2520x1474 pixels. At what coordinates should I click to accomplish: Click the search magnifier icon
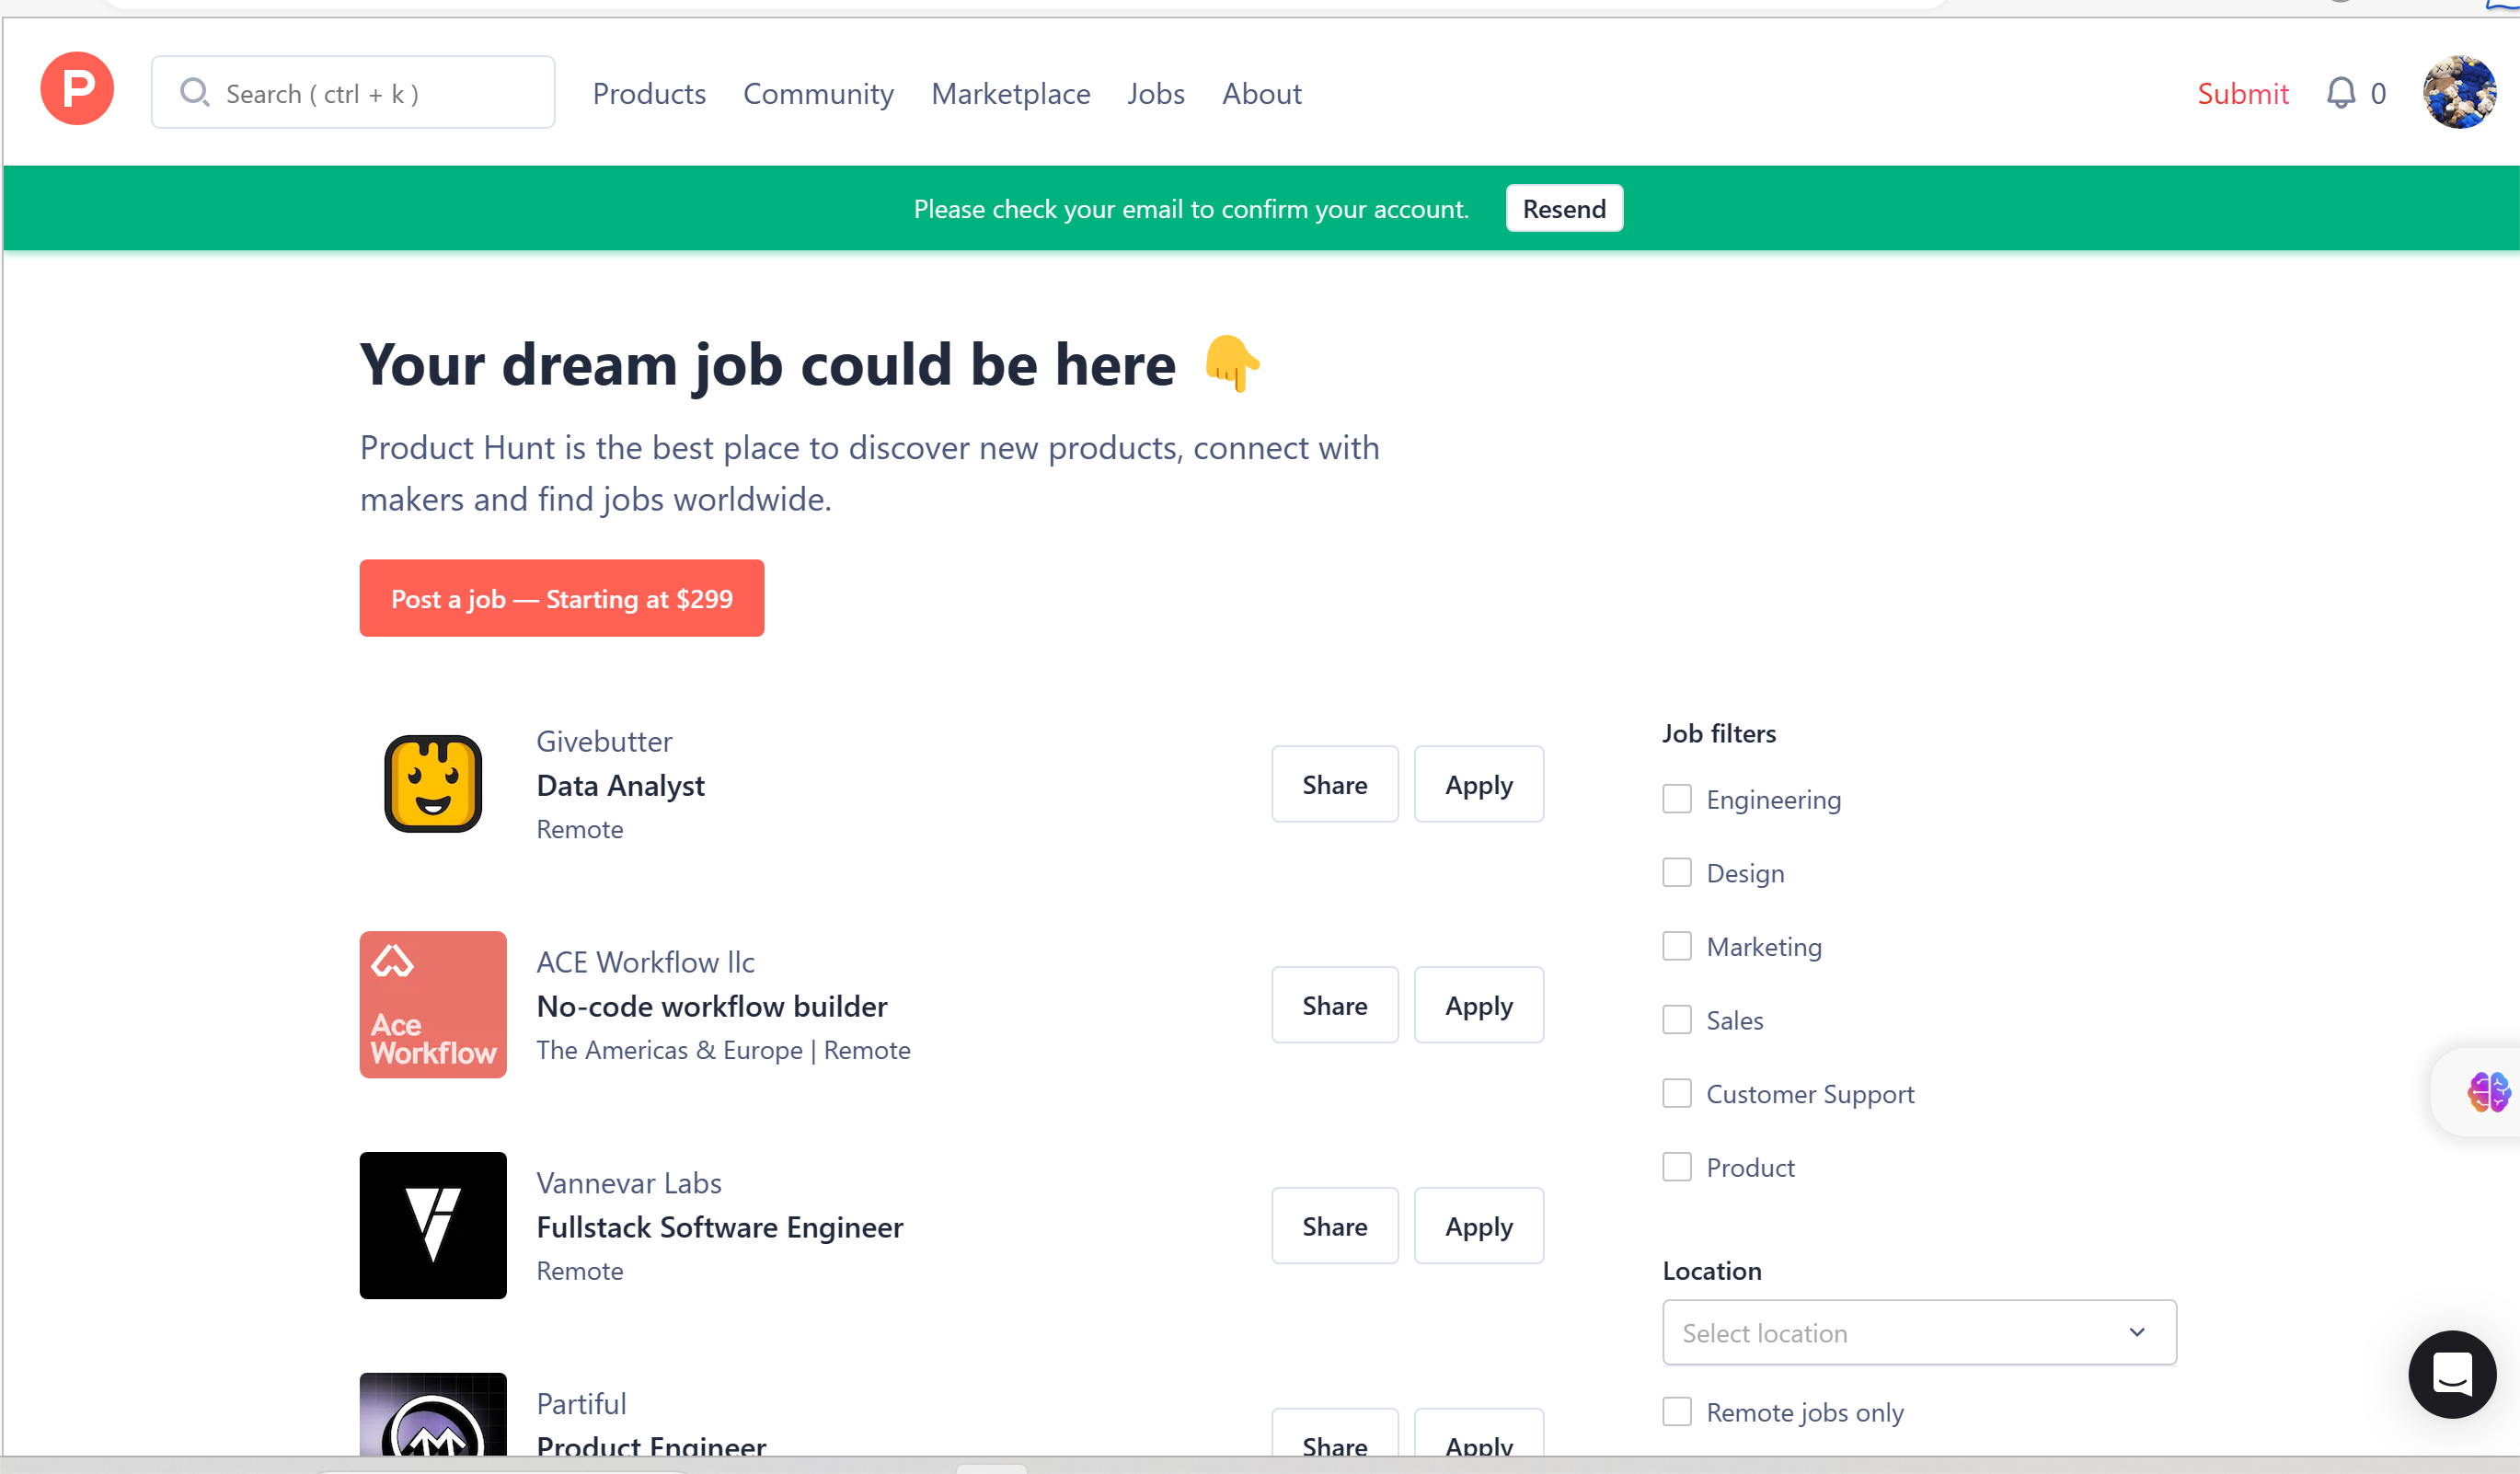(194, 93)
